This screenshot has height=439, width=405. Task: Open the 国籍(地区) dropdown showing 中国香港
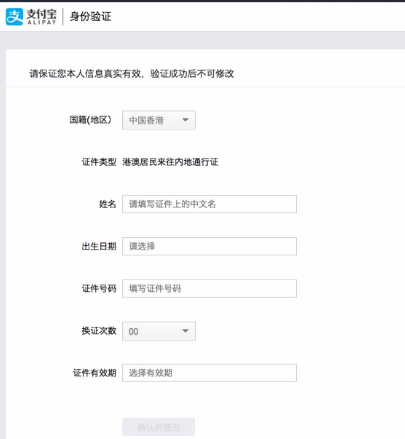pyautogui.click(x=159, y=120)
